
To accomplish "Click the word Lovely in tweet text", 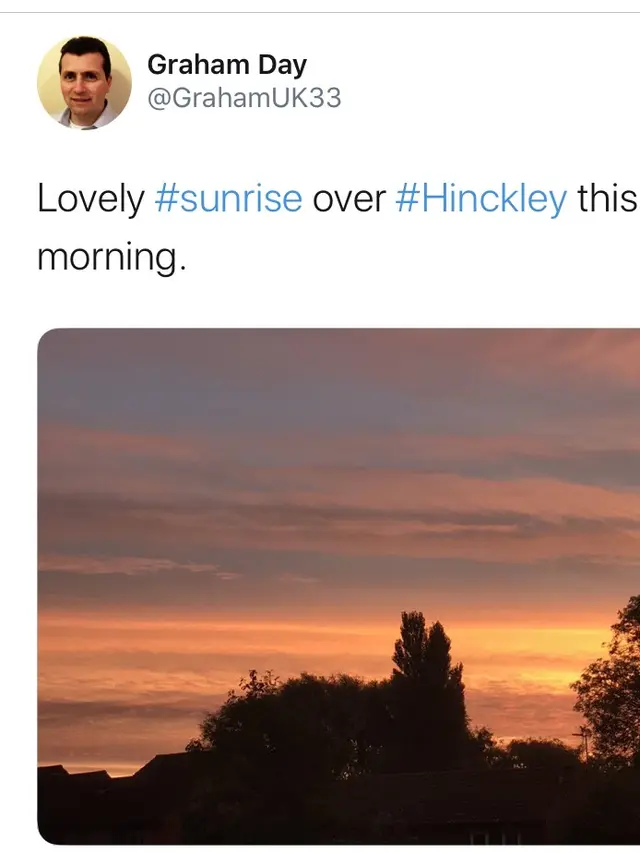I will (91, 199).
